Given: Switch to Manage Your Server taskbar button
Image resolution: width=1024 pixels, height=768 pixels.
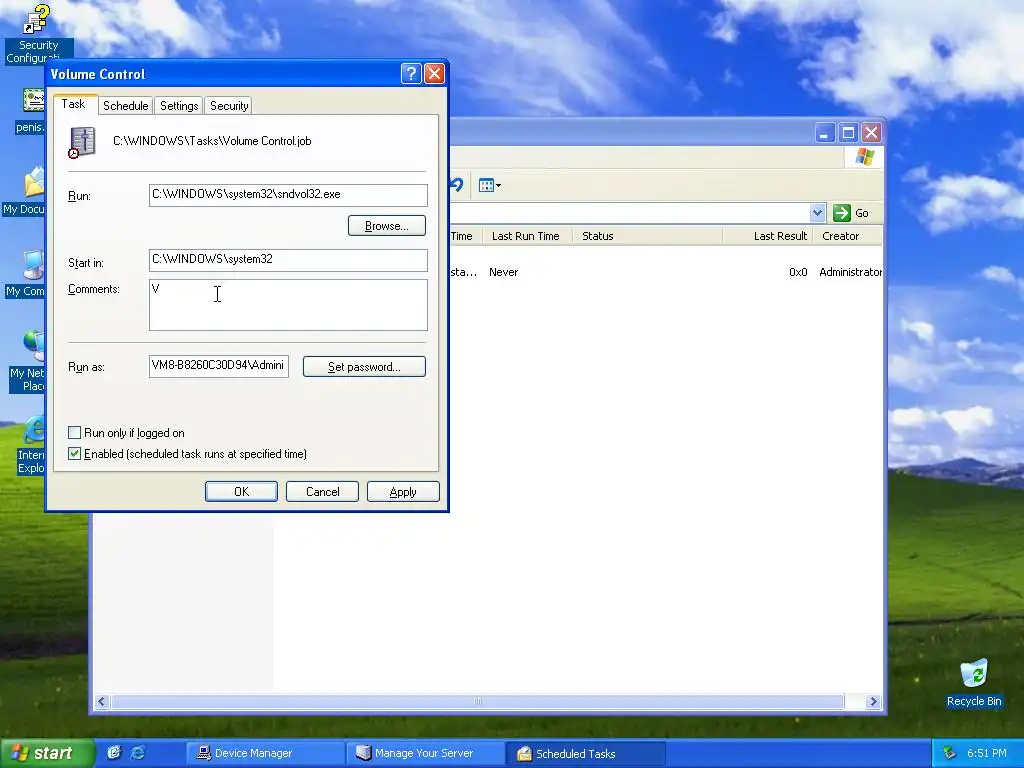Looking at the screenshot, I should 425,754.
